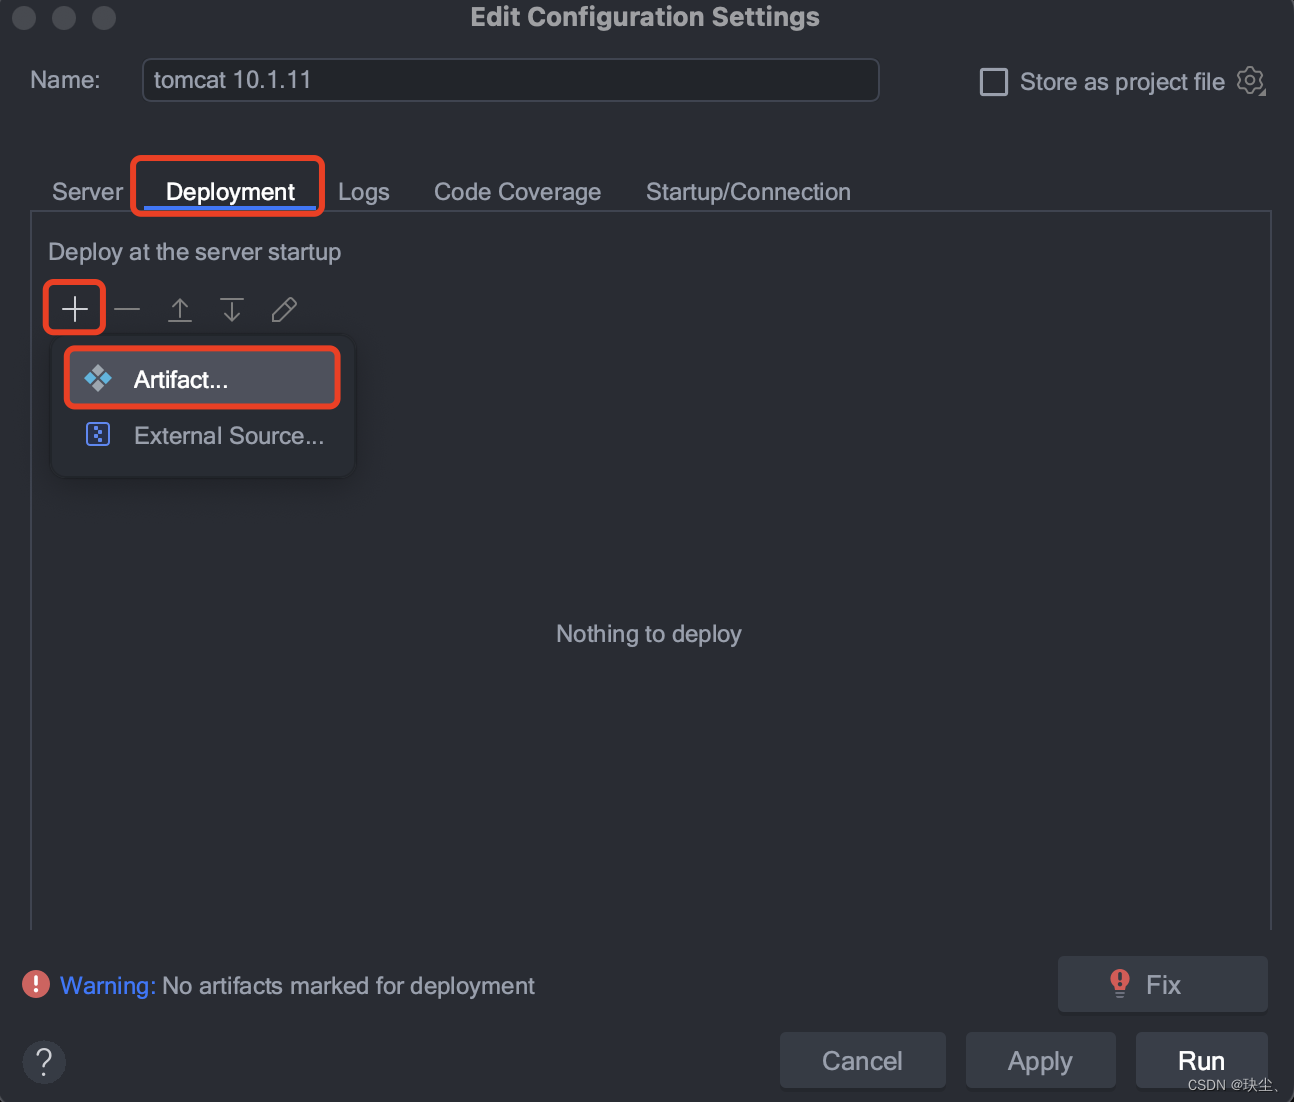Click the Warning link text
1294x1102 pixels.
click(x=107, y=985)
